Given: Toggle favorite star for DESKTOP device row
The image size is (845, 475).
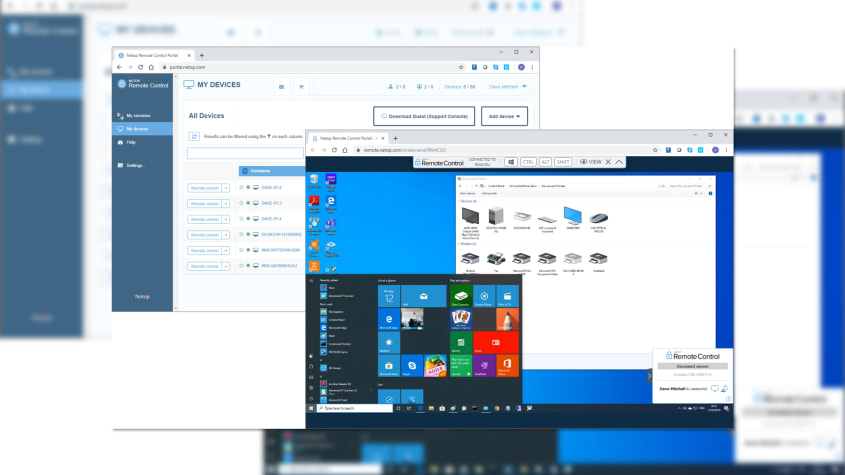Looking at the screenshot, I should coord(241,235).
